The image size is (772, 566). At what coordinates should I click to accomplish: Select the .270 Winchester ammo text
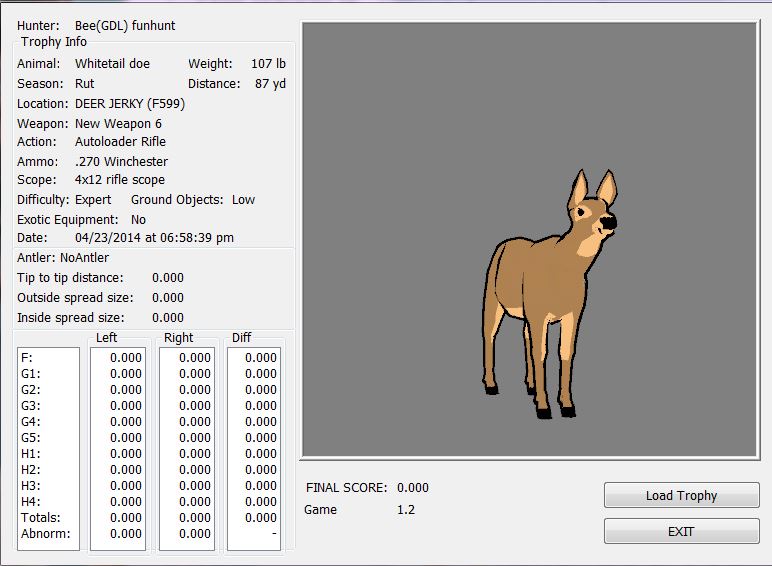tap(121, 161)
